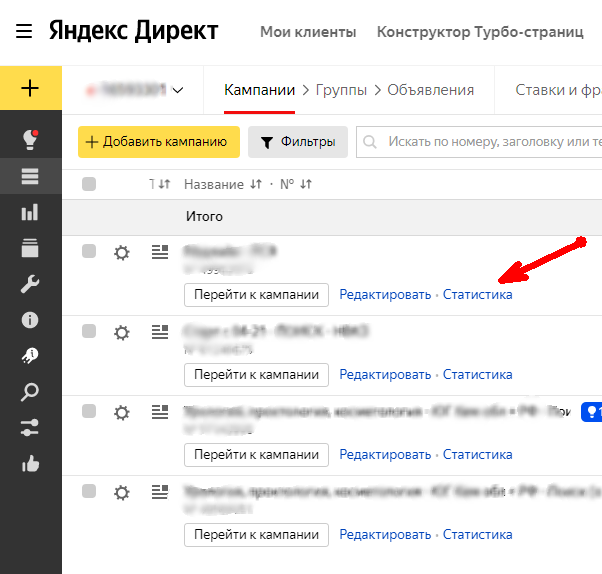The height and width of the screenshot is (574, 602).
Task: Click the Яндекс Директ logo
Action: (133, 31)
